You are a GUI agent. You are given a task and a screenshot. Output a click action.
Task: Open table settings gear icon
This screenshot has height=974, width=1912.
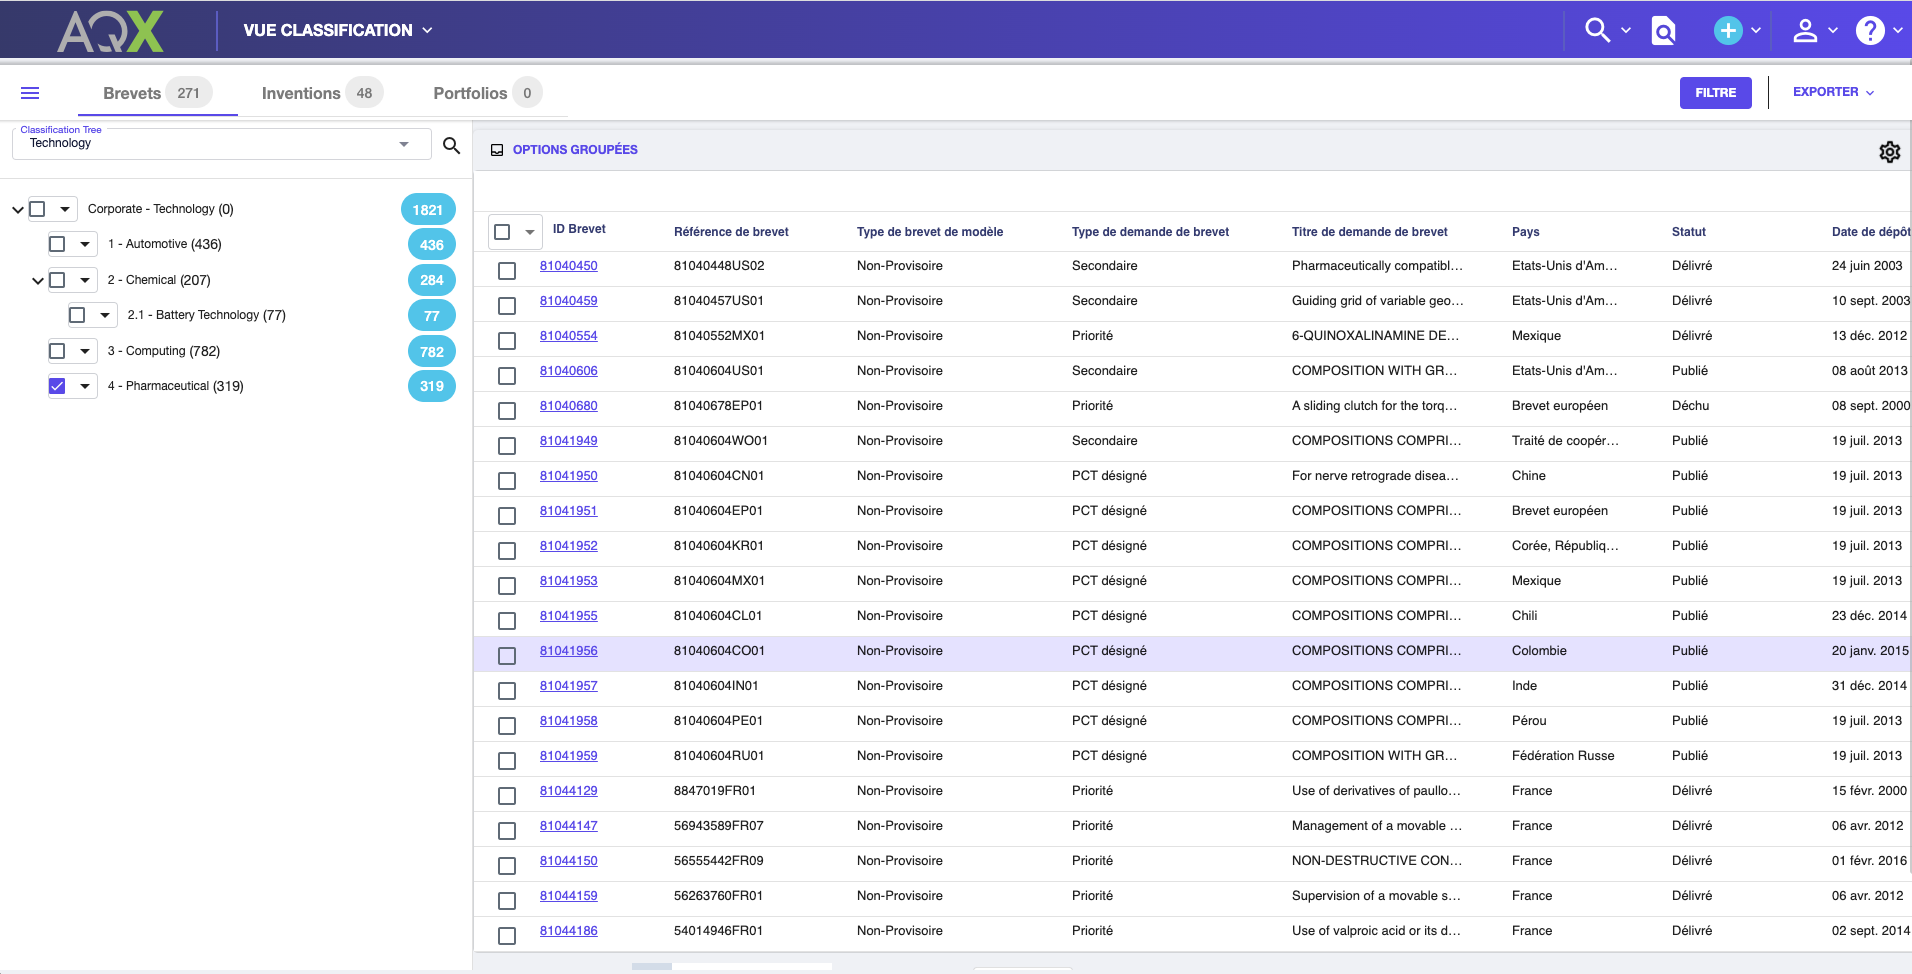(x=1889, y=152)
